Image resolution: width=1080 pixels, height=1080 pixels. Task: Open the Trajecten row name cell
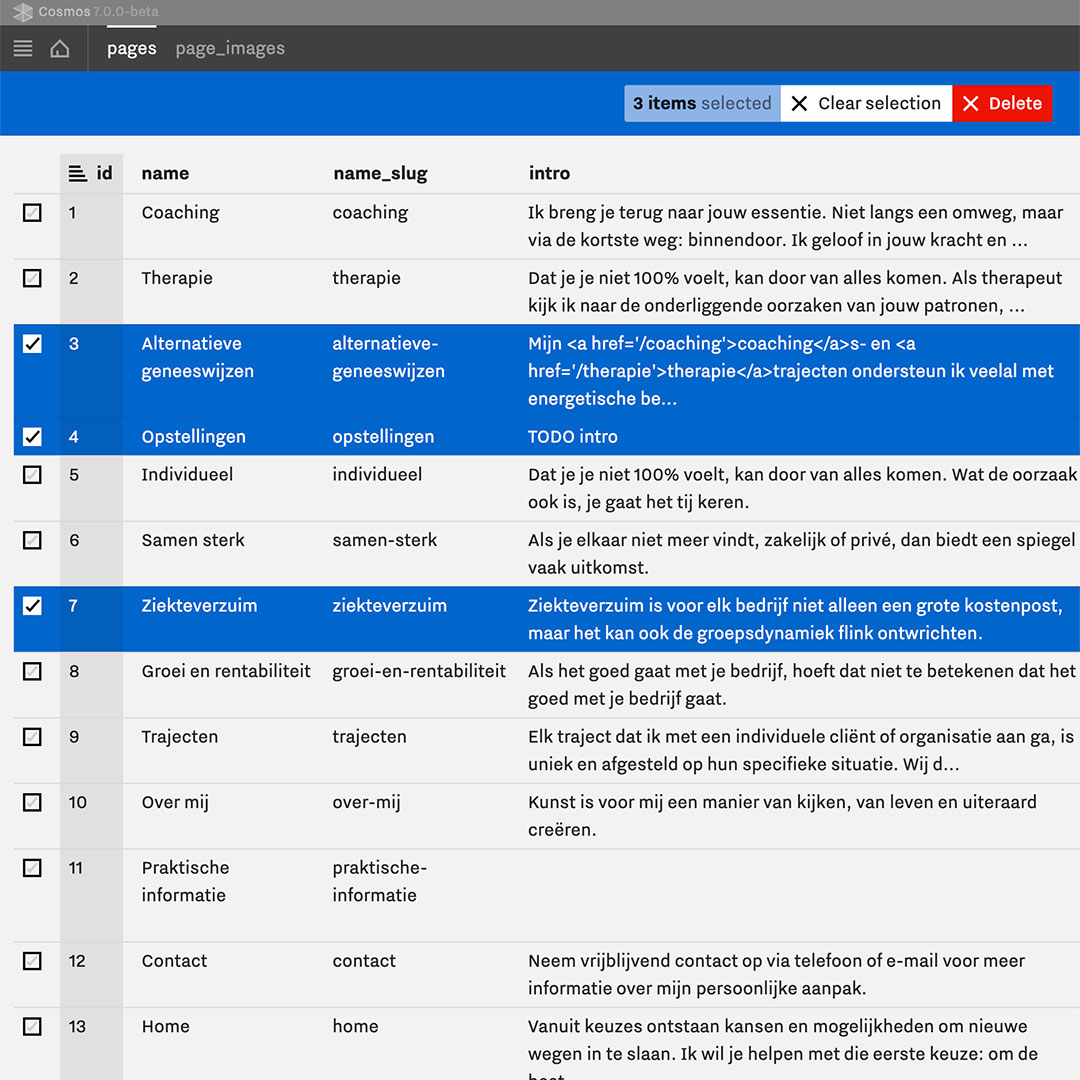coord(180,737)
